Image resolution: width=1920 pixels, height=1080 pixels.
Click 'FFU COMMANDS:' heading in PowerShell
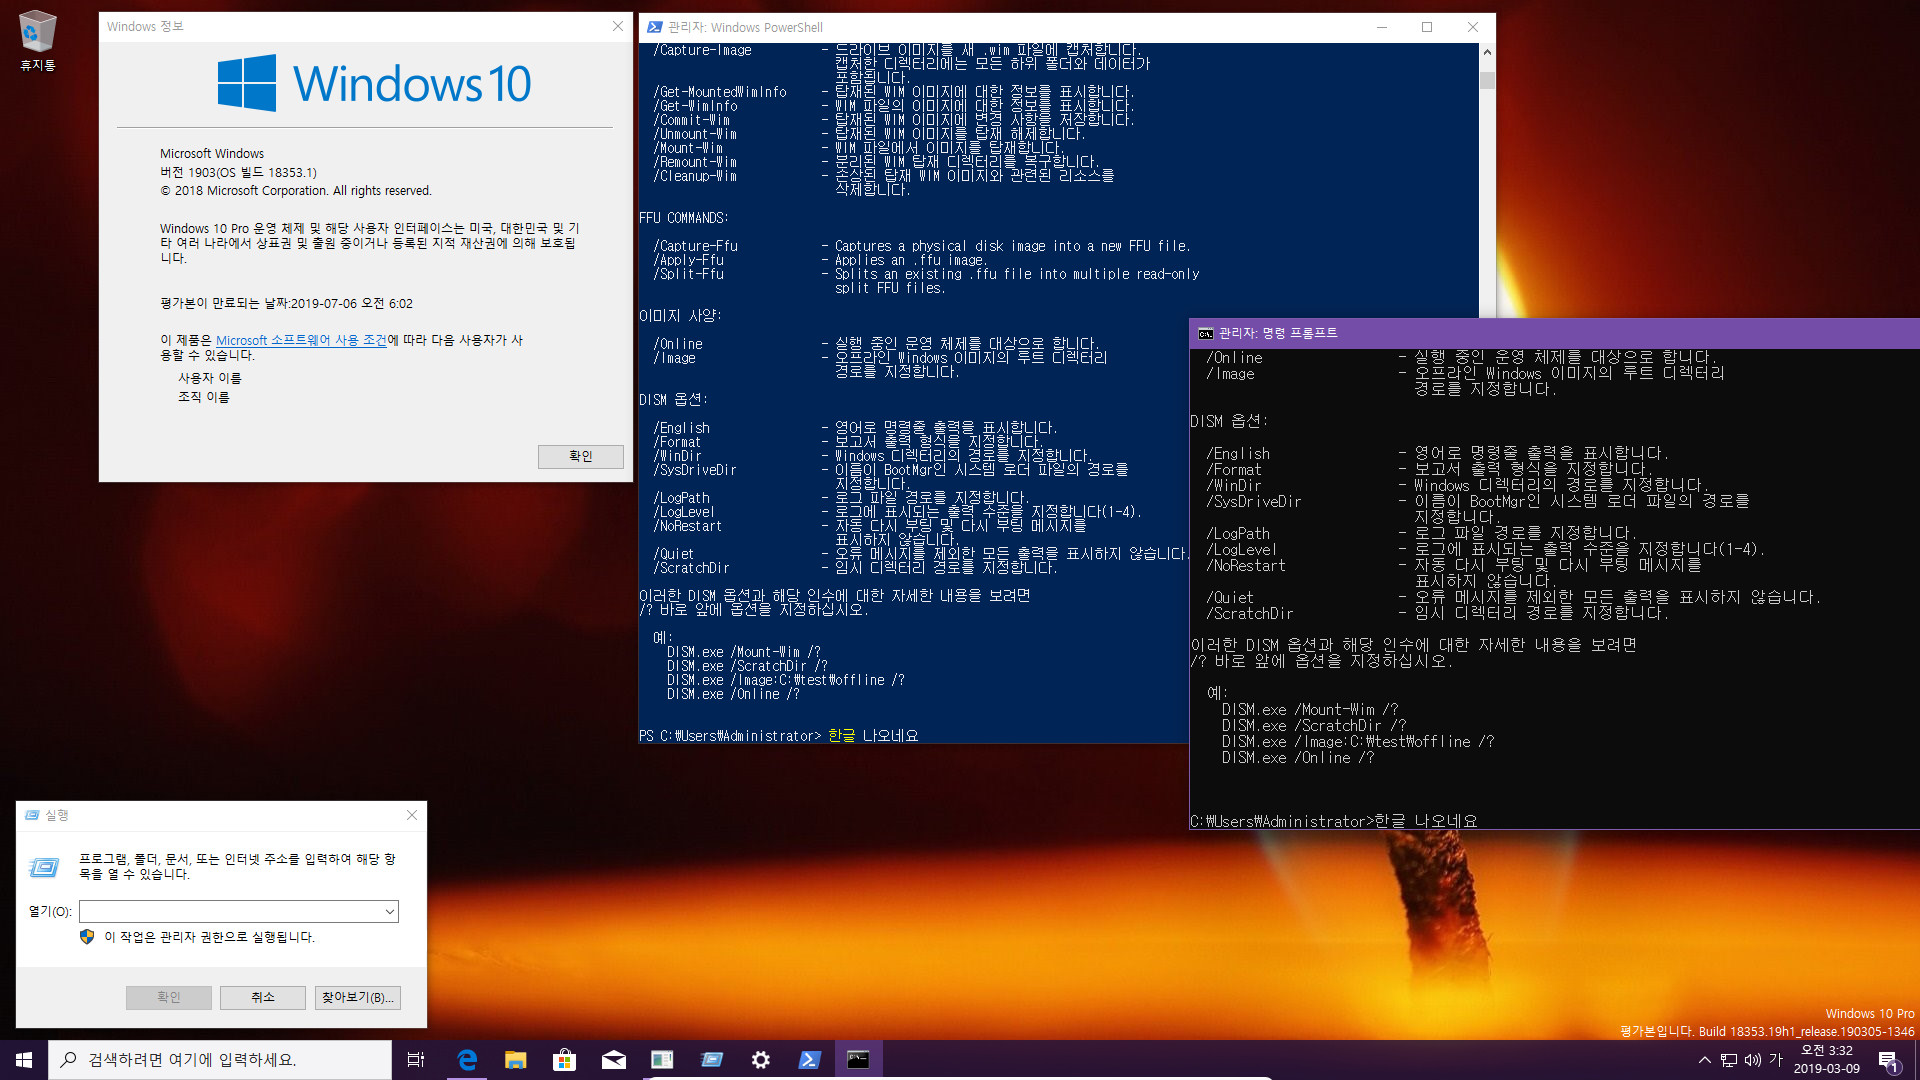point(684,218)
